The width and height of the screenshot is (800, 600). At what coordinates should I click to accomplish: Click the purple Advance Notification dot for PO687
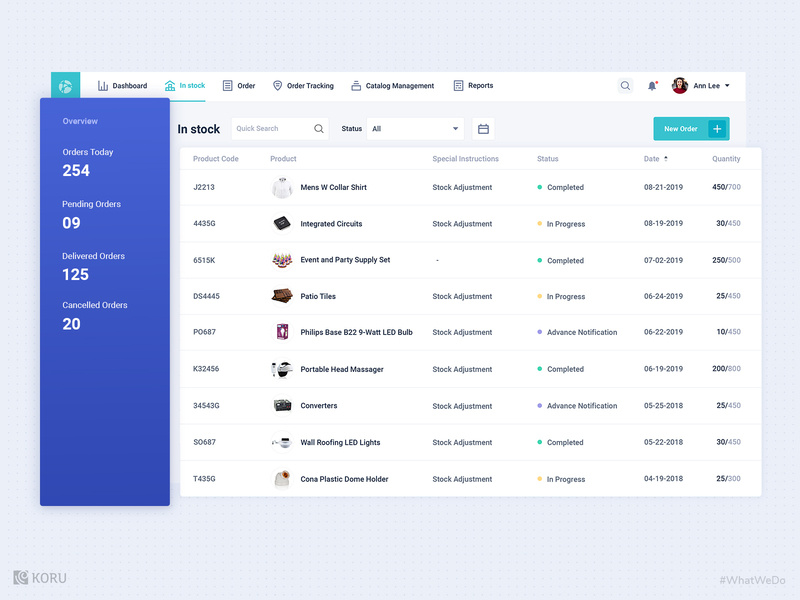pyautogui.click(x=540, y=332)
